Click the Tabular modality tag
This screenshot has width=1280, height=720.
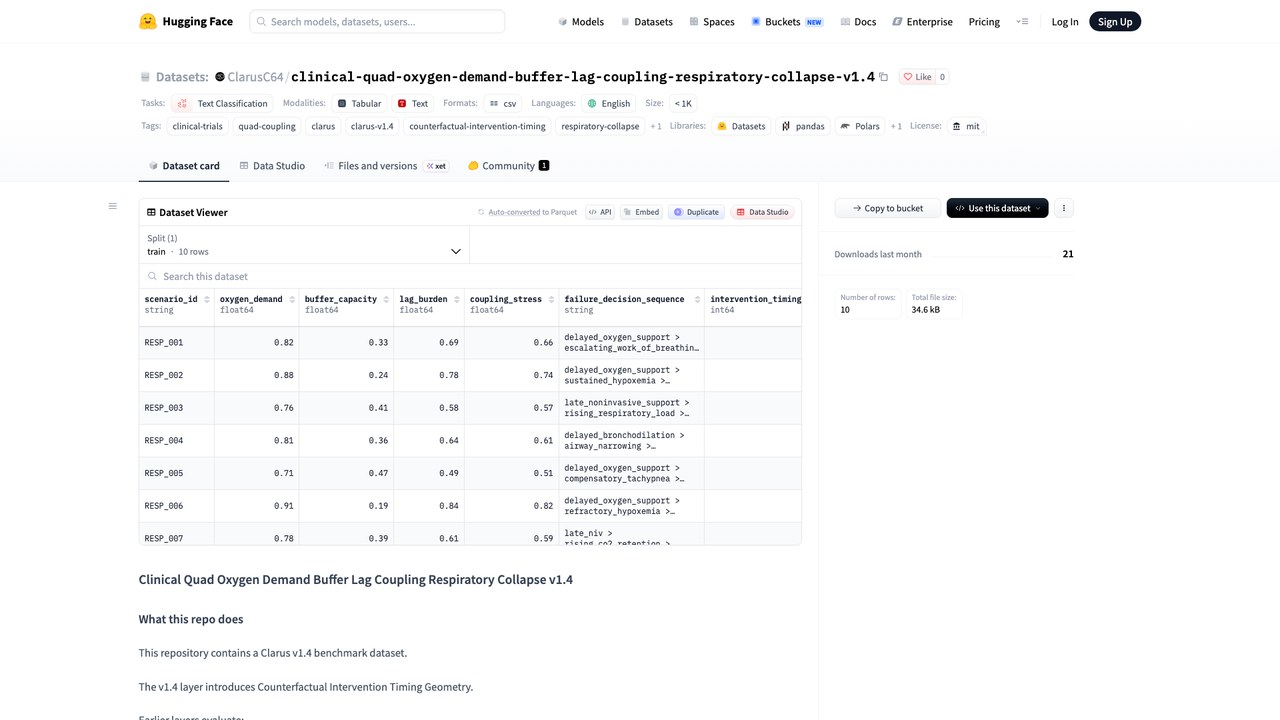(359, 103)
